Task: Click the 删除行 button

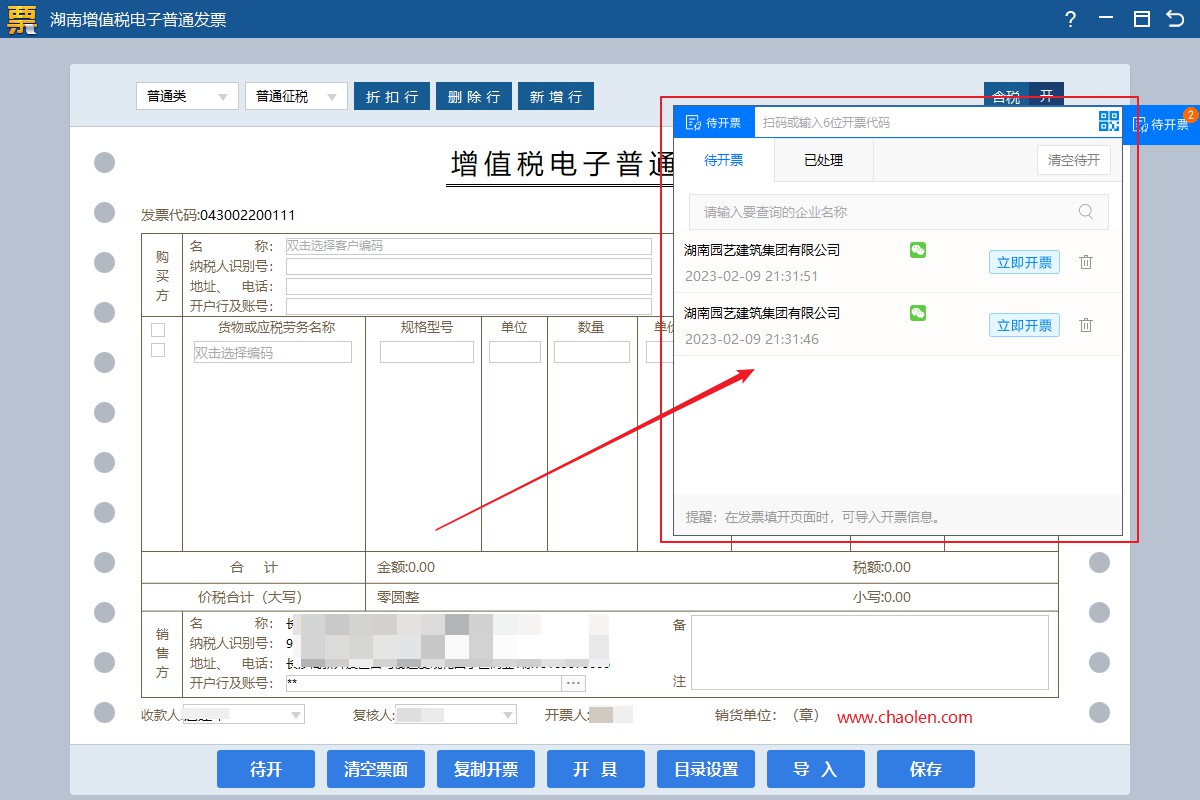Action: (x=474, y=96)
